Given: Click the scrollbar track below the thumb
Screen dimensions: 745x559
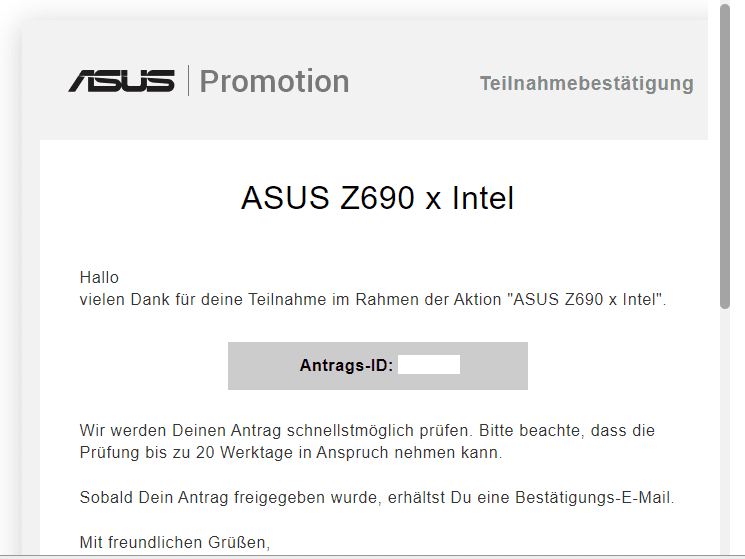Looking at the screenshot, I should click(x=726, y=430).
